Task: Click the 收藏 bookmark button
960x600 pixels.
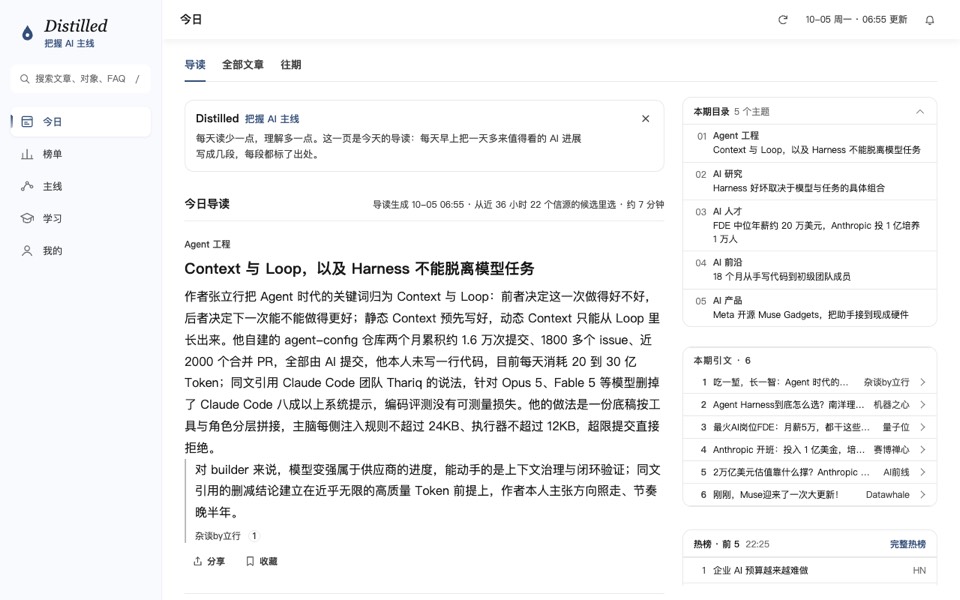Action: pyautogui.click(x=261, y=561)
